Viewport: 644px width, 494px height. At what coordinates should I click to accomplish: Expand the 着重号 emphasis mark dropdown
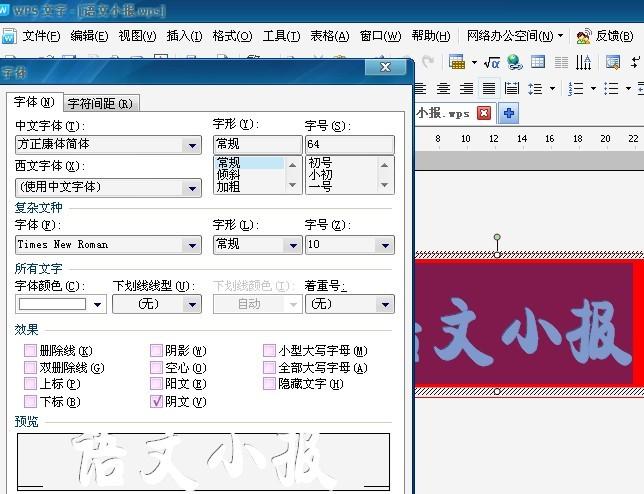pyautogui.click(x=384, y=304)
